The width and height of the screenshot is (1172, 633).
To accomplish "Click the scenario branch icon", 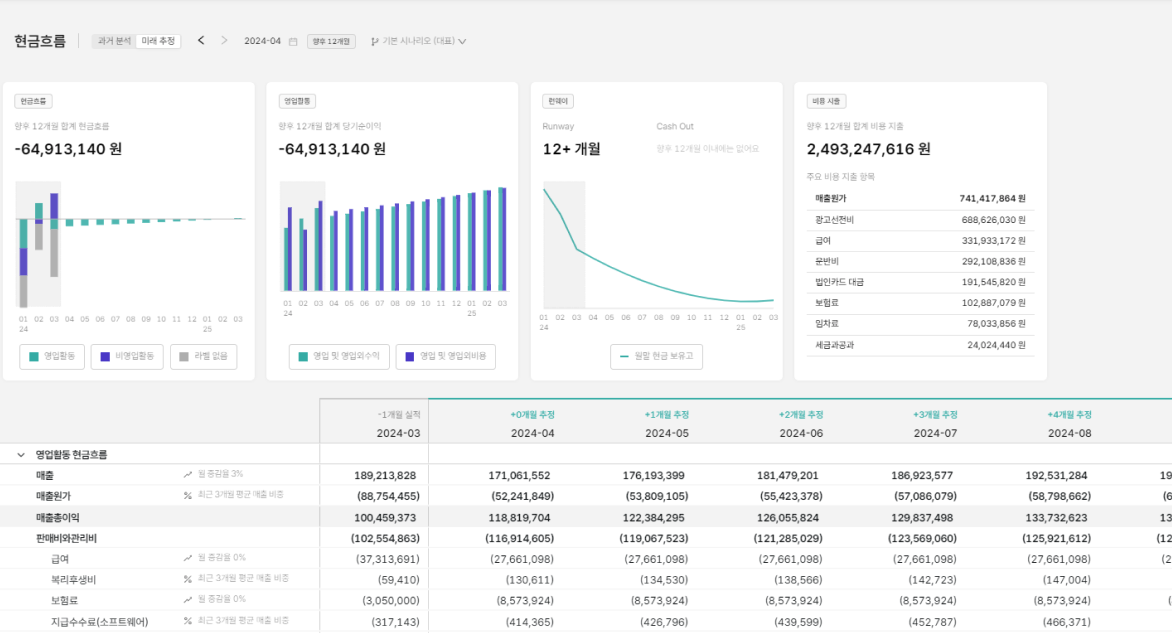I will pyautogui.click(x=374, y=41).
